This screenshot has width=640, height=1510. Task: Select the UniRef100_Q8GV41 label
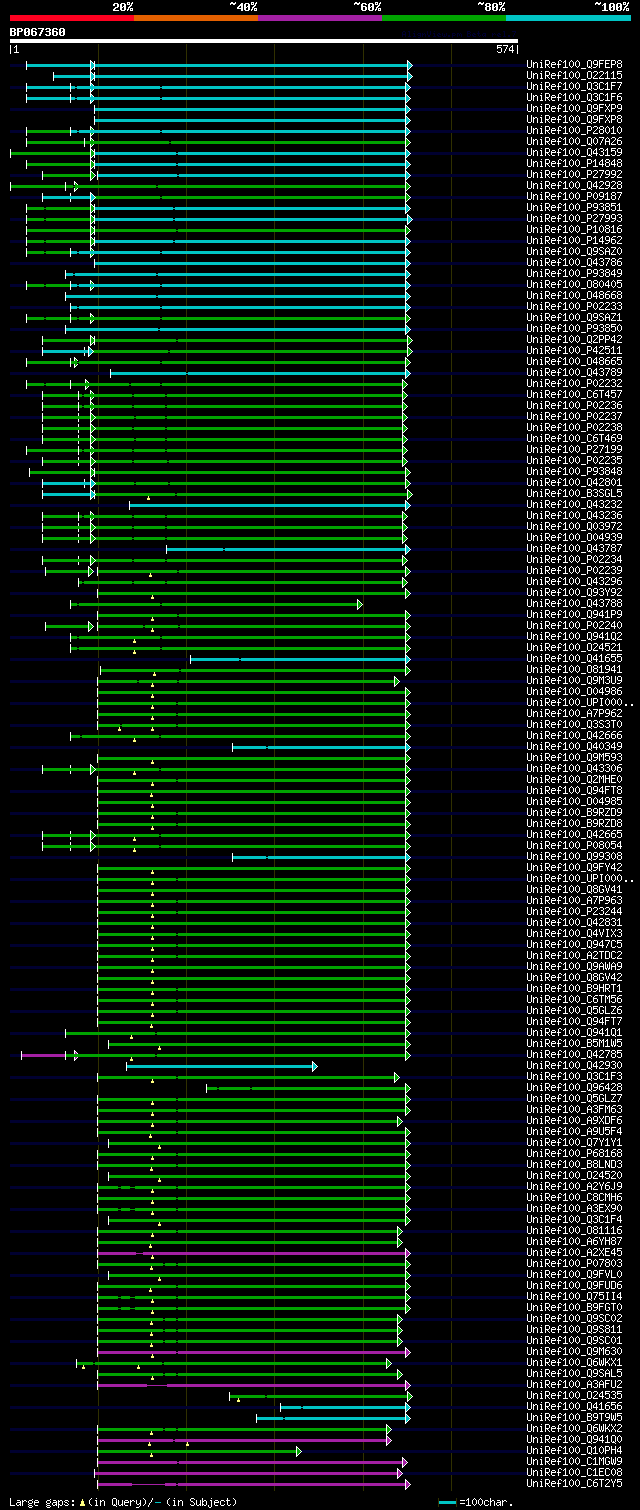click(573, 890)
